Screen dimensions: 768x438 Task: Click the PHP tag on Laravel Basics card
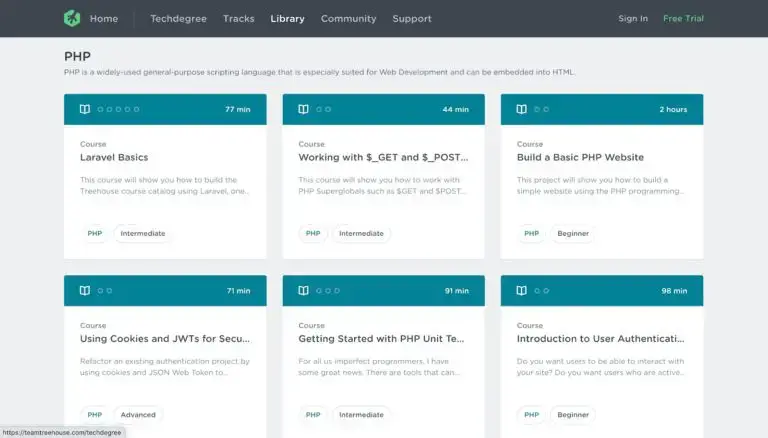95,233
